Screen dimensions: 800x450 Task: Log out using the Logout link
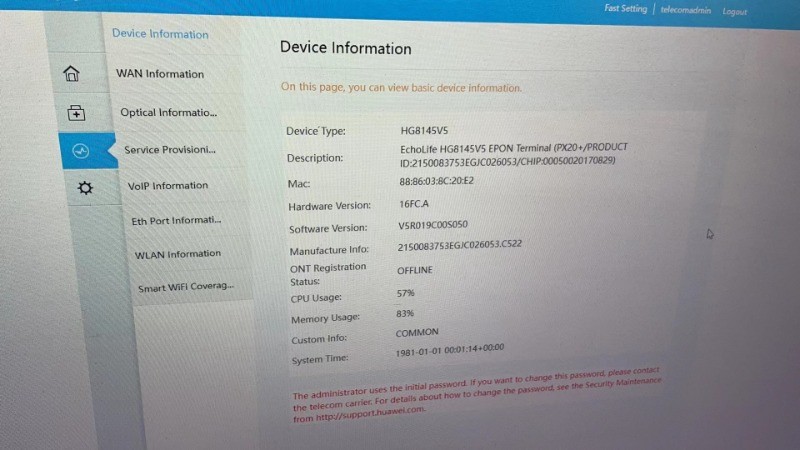(735, 12)
